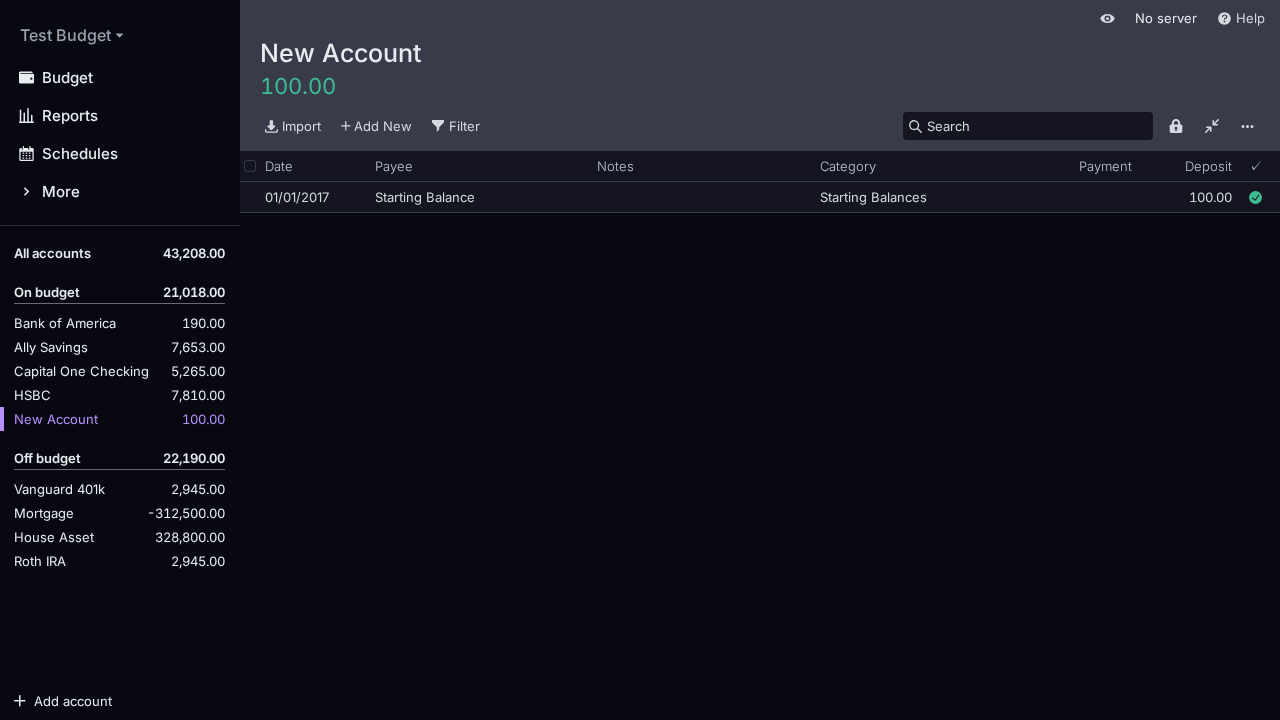Toggle privacy mode with the eye icon
The width and height of the screenshot is (1280, 720).
pos(1107,19)
